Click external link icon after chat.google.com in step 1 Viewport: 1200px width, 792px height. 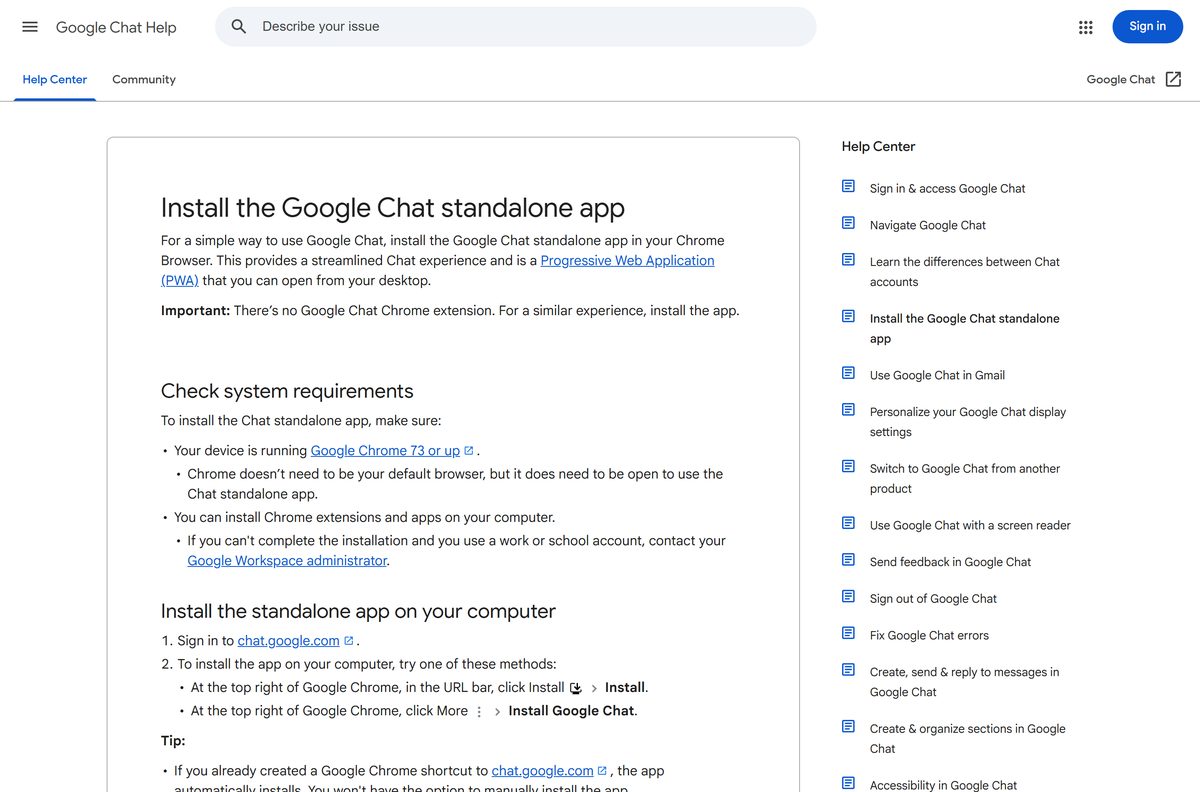349,641
